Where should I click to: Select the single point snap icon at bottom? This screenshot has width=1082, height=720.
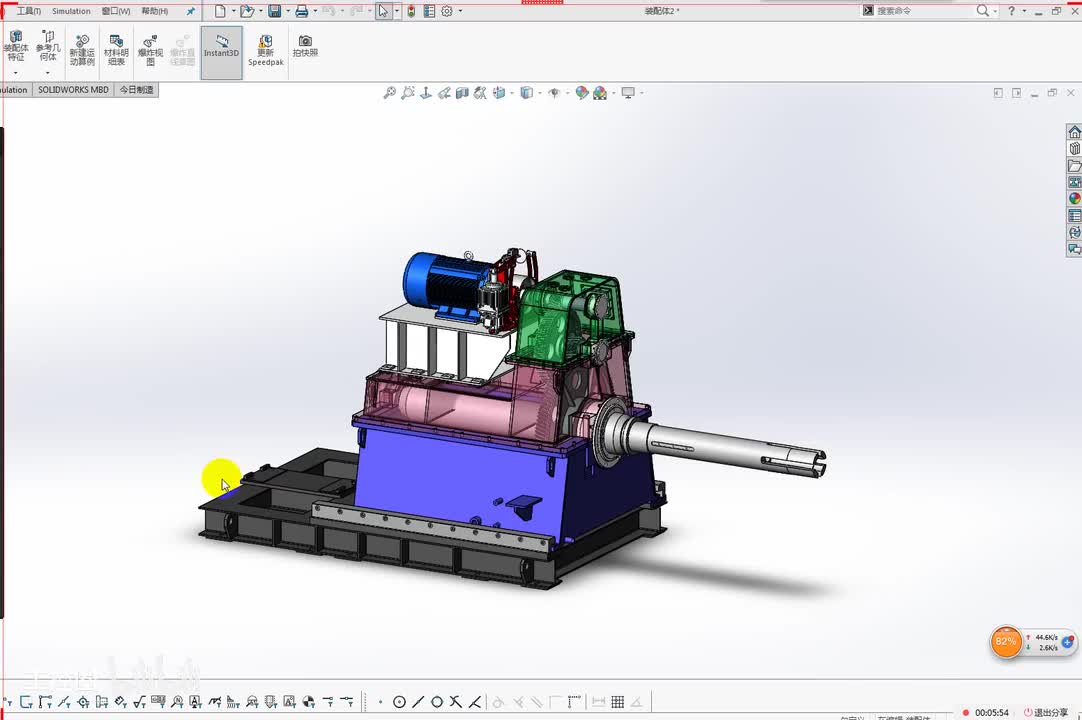380,702
